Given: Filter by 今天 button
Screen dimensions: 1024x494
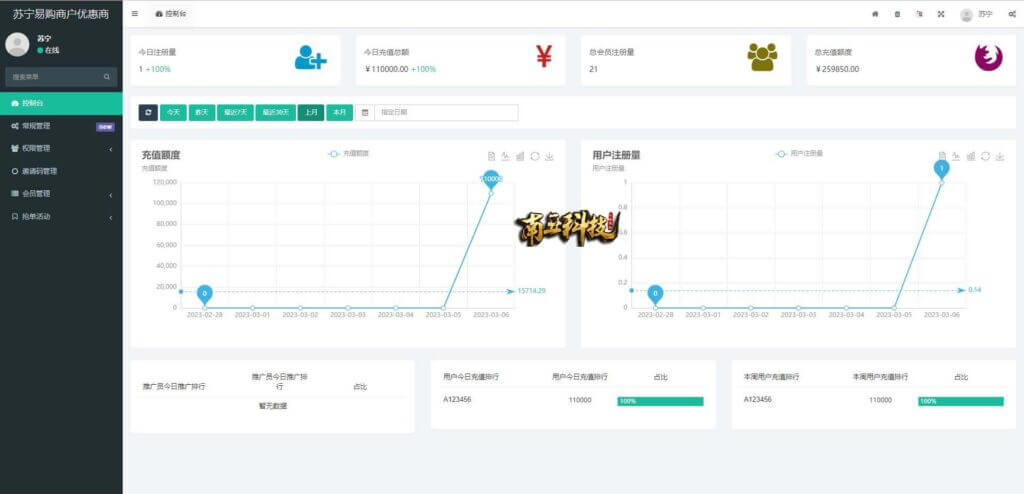Looking at the screenshot, I should point(173,112).
